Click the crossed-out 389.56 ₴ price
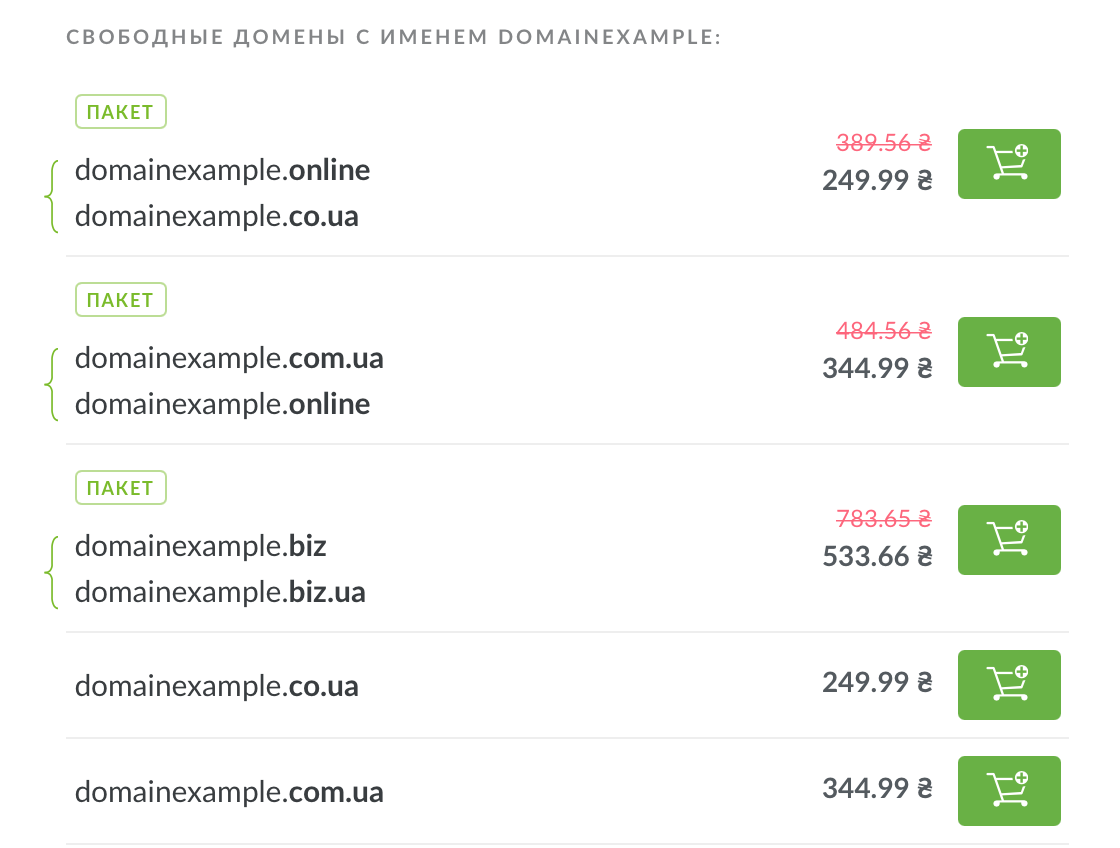This screenshot has height=848, width=1120. 883,143
